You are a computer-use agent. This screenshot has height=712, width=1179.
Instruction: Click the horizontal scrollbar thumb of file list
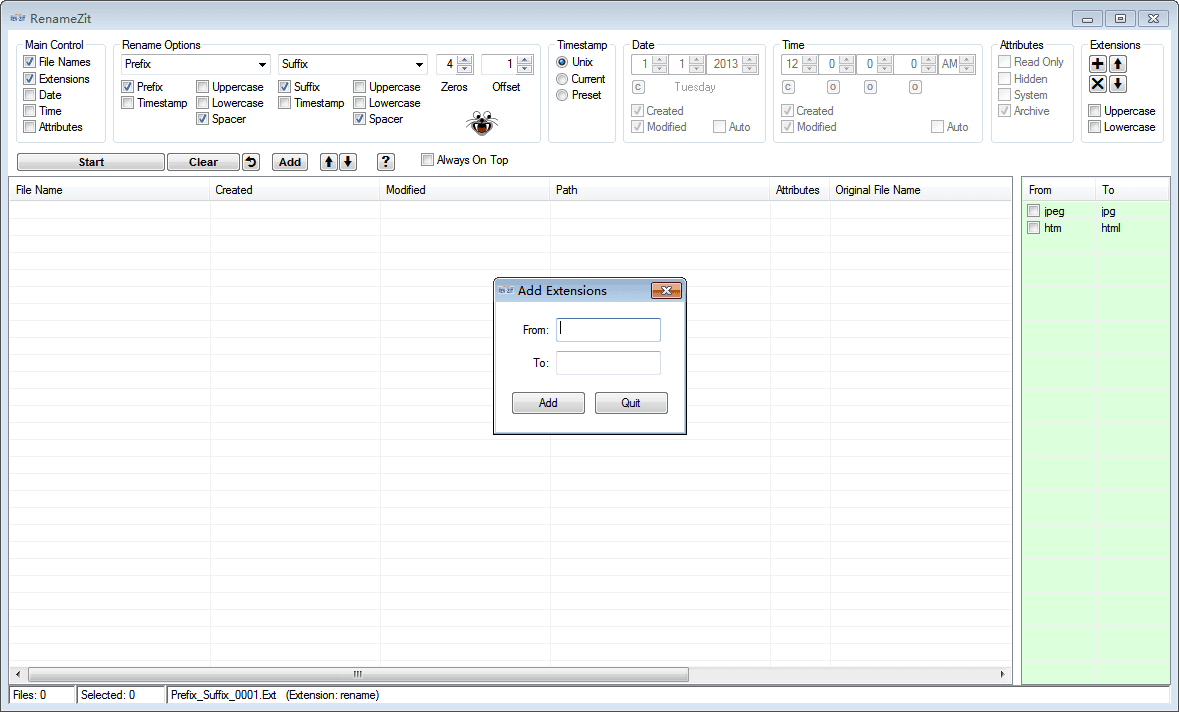click(x=358, y=674)
